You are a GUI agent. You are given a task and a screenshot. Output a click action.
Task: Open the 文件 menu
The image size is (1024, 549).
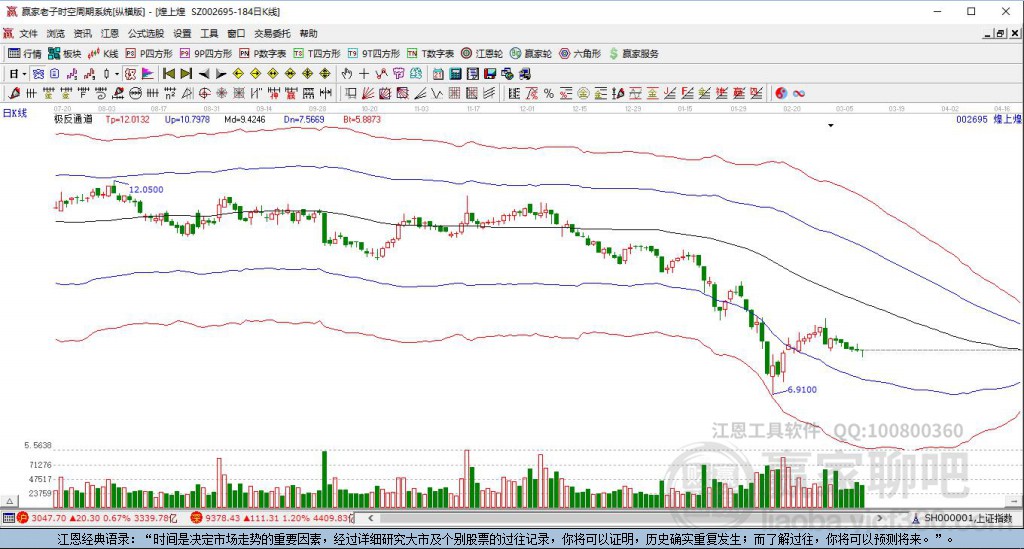tap(28, 33)
